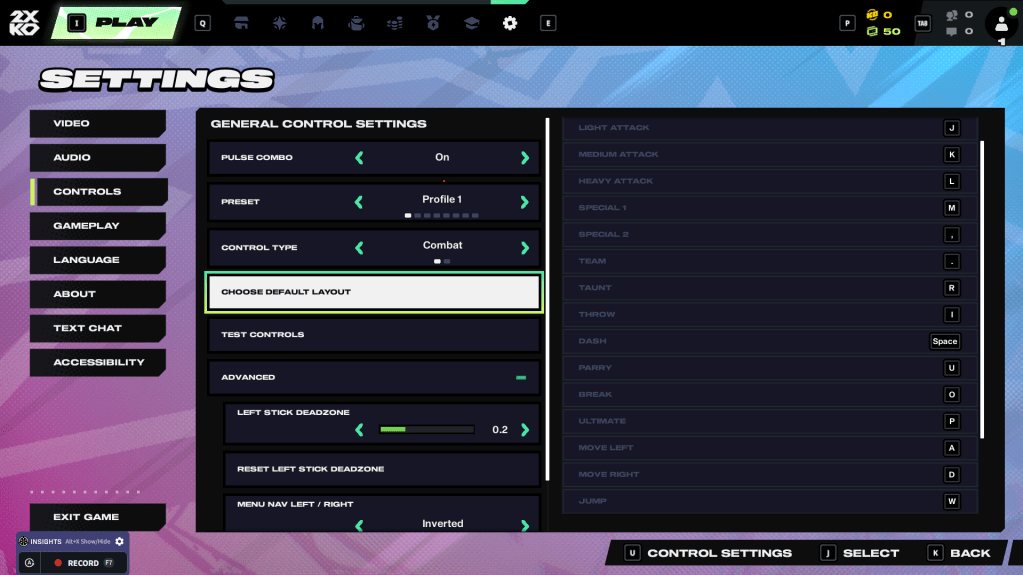The image size is (1023, 575).
Task: Switch Menu Nav Inverted with right arrow
Action: pos(524,524)
